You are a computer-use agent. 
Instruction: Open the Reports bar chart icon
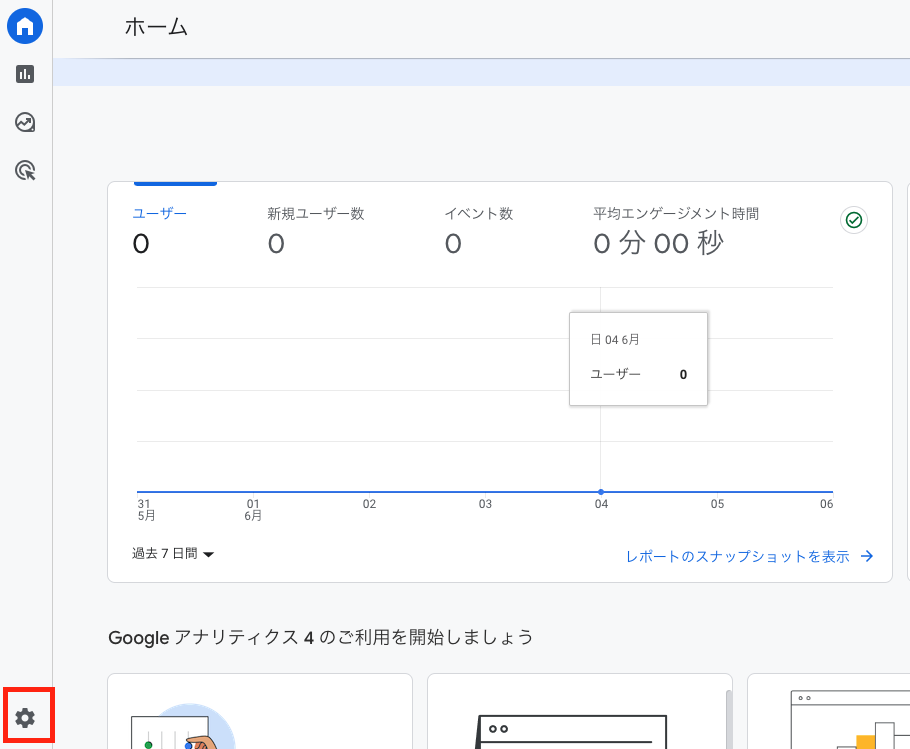tap(25, 74)
